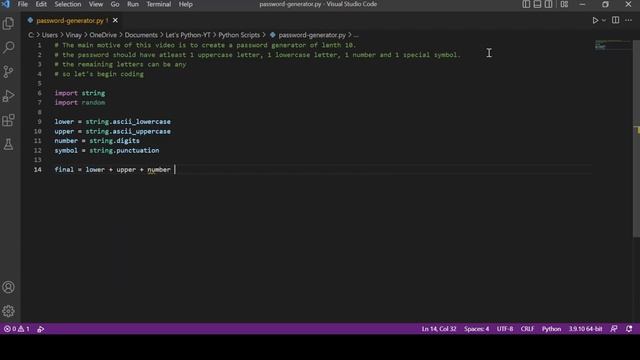Viewport: 640px width, 360px height.
Task: Click the status bar debug launch icon
Action: point(40,329)
